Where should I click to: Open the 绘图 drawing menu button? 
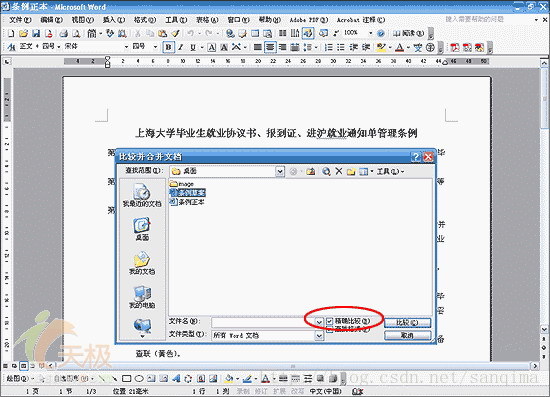tap(20, 378)
